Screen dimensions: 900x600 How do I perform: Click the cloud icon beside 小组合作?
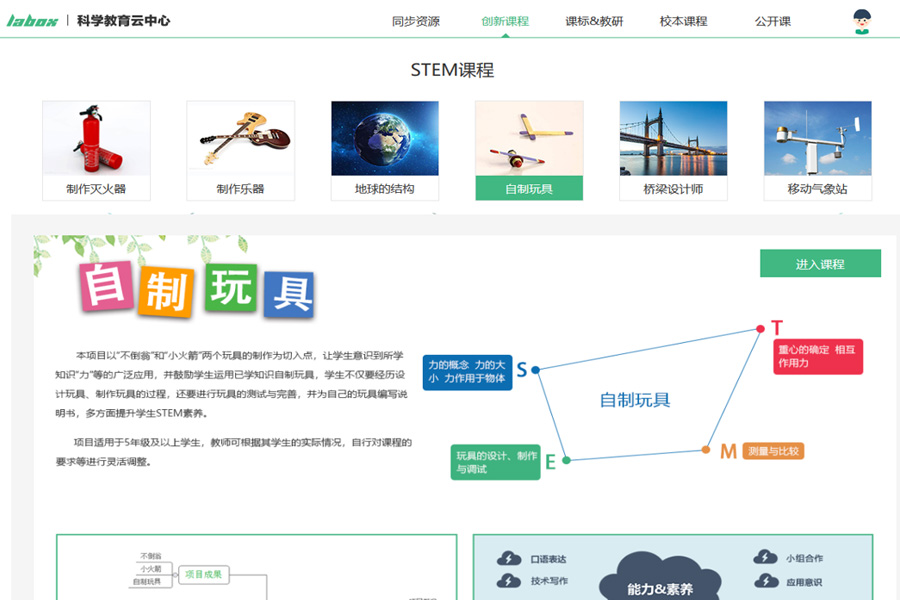point(765,557)
